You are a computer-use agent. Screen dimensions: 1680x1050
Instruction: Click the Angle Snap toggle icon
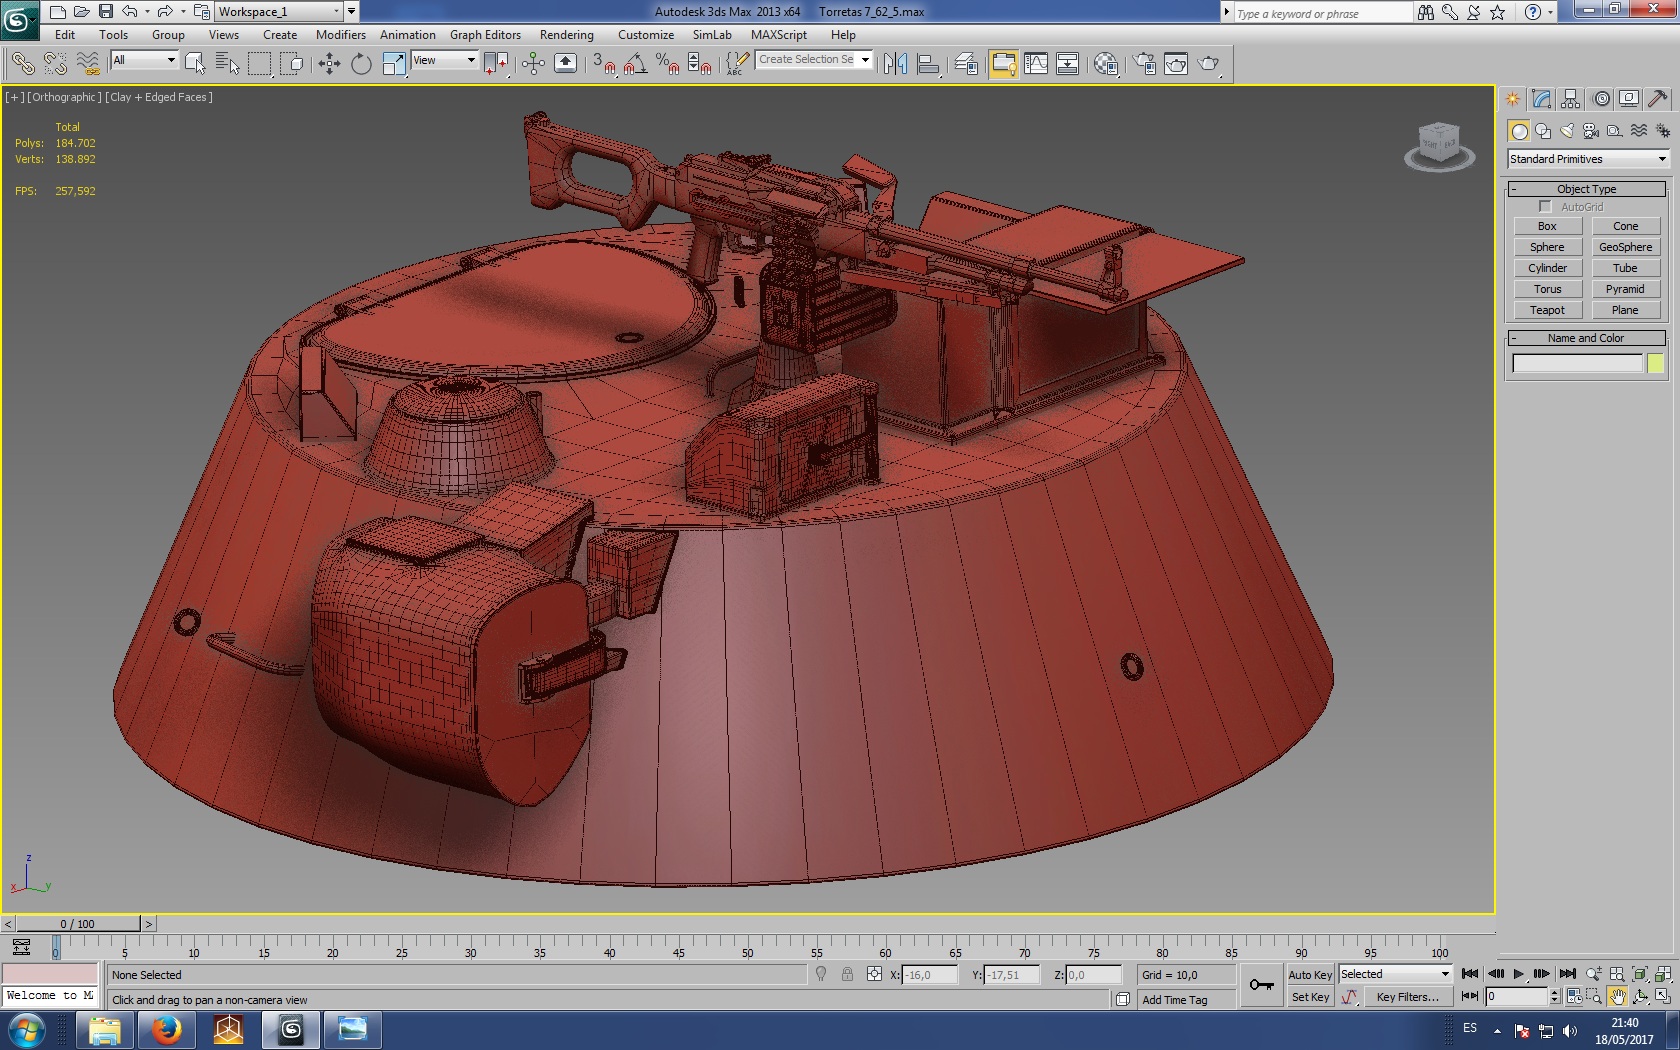click(x=634, y=64)
